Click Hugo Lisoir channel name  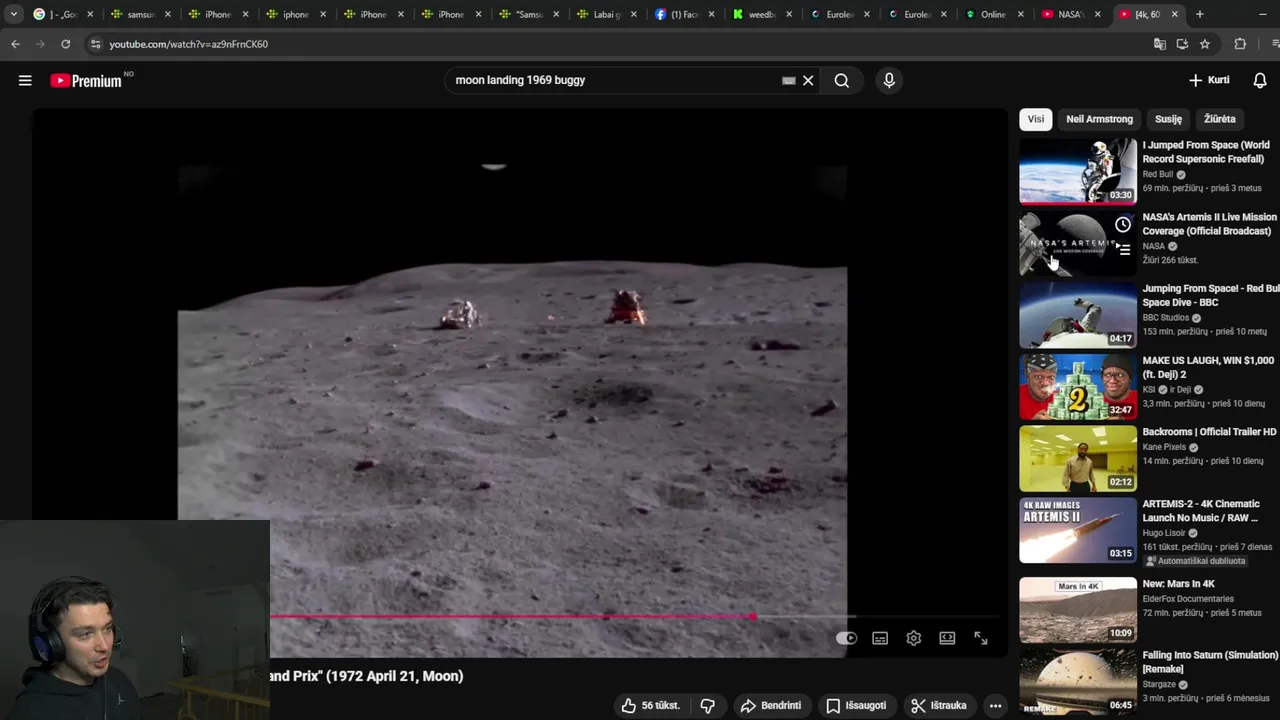[1163, 533]
